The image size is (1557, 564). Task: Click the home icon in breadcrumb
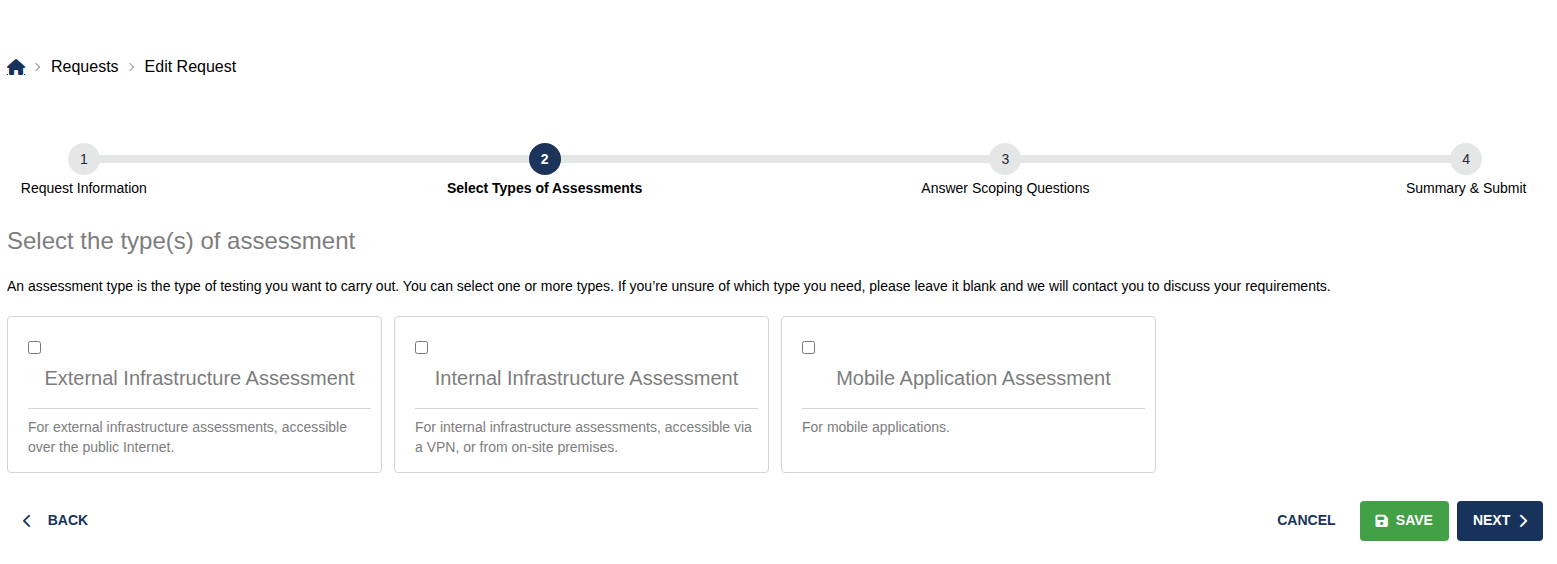16,67
